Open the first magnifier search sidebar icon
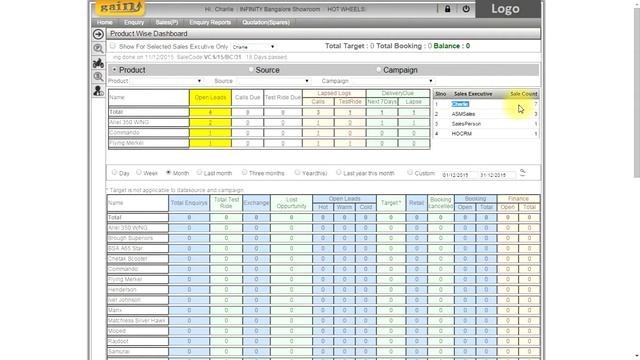 (x=98, y=49)
